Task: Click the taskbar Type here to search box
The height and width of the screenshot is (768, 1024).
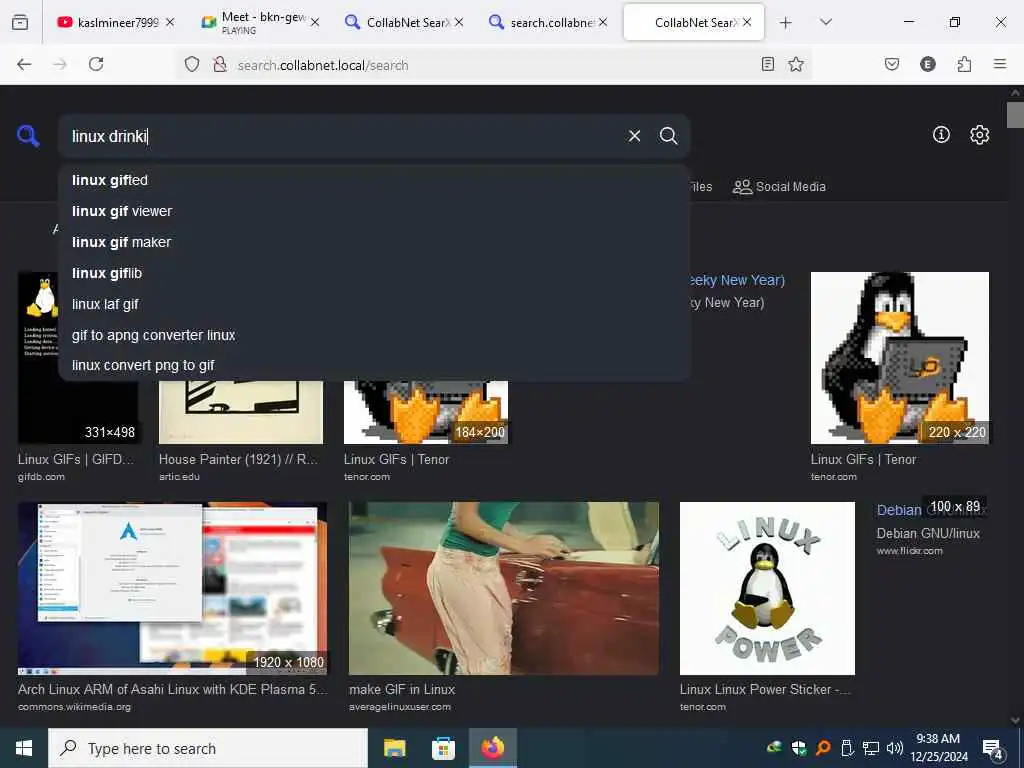Action: [x=208, y=748]
